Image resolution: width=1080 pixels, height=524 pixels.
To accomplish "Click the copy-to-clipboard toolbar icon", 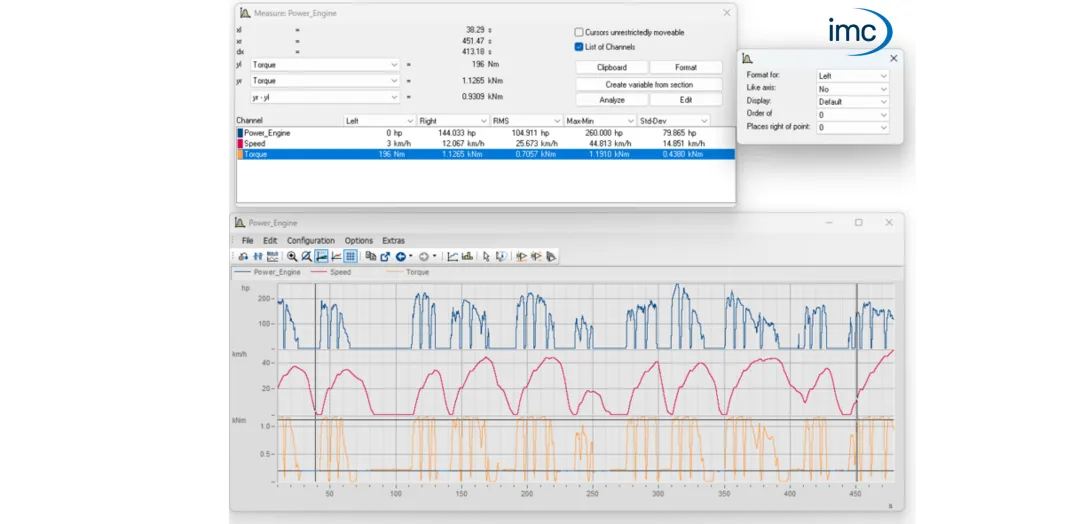I will 371,257.
